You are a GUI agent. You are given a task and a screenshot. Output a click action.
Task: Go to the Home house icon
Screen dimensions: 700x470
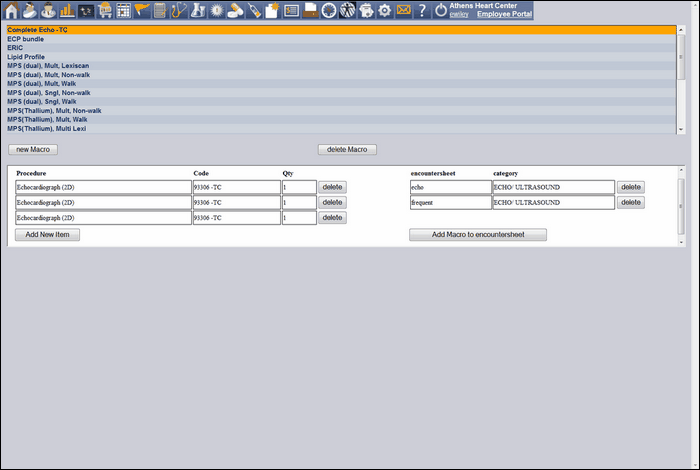(11, 10)
